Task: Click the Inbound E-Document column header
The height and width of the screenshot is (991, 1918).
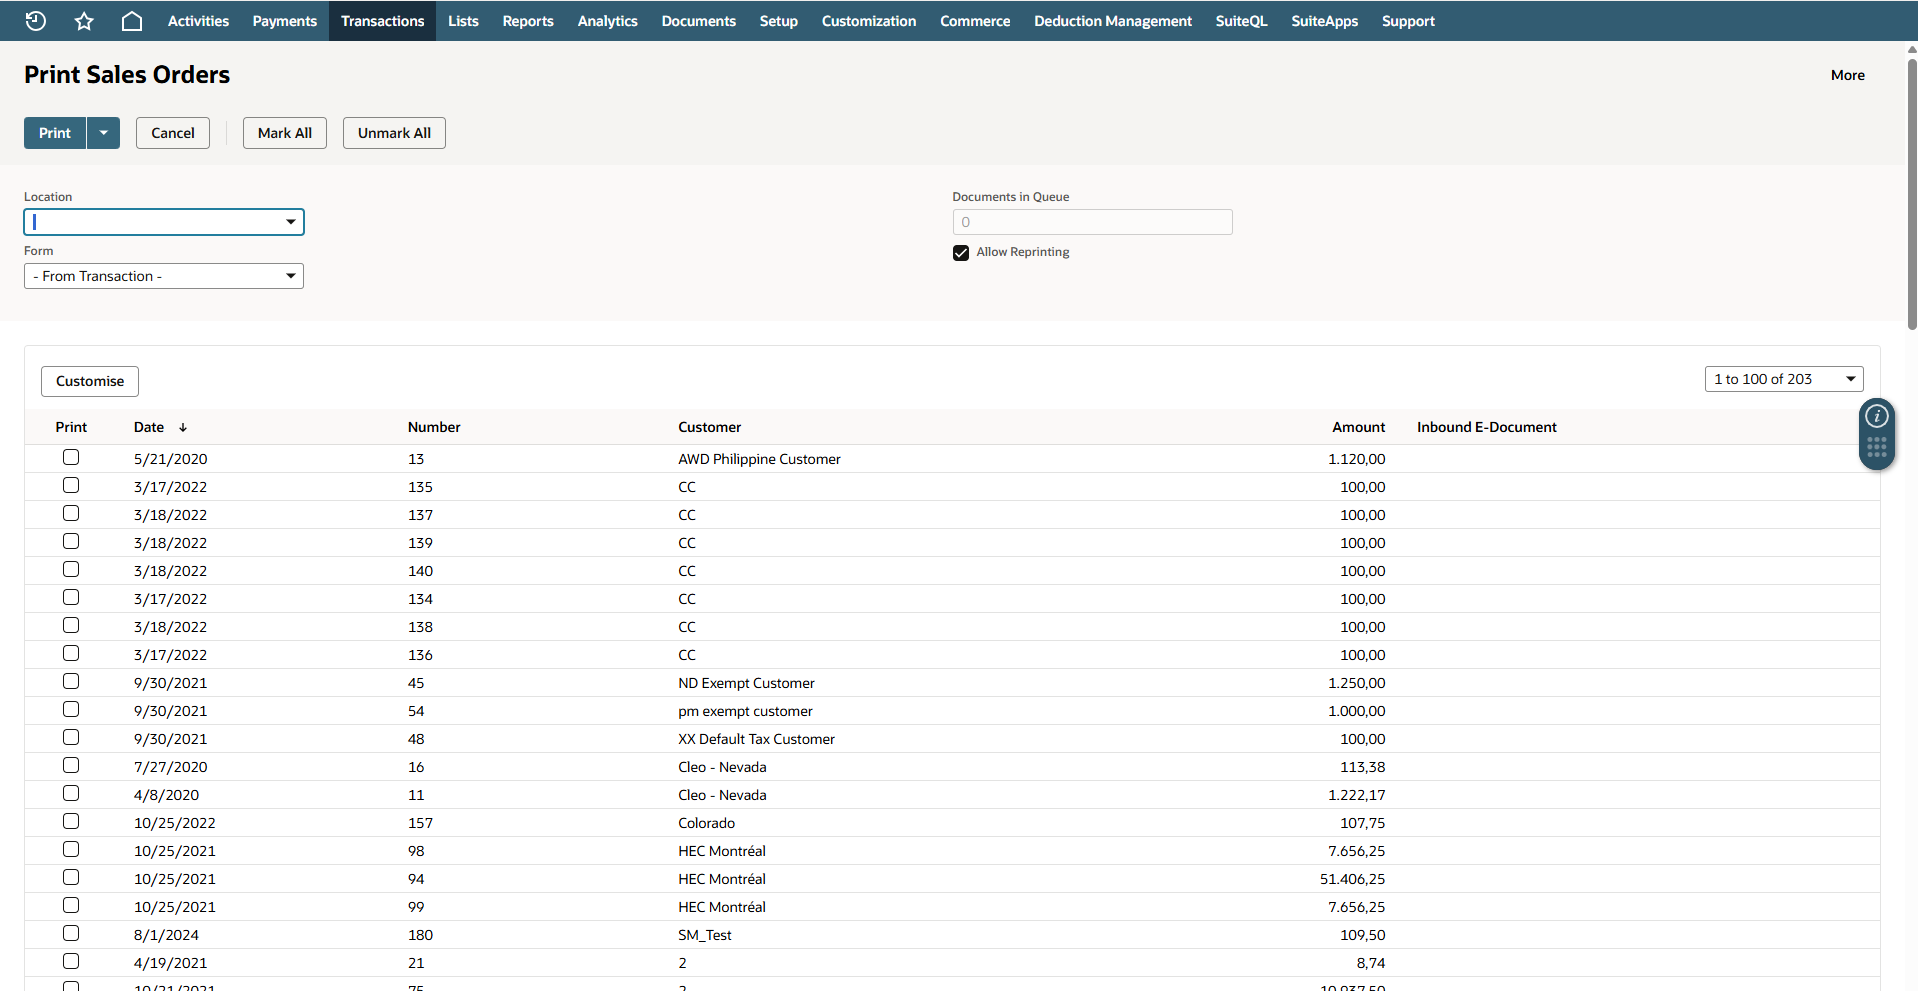Action: coord(1487,427)
